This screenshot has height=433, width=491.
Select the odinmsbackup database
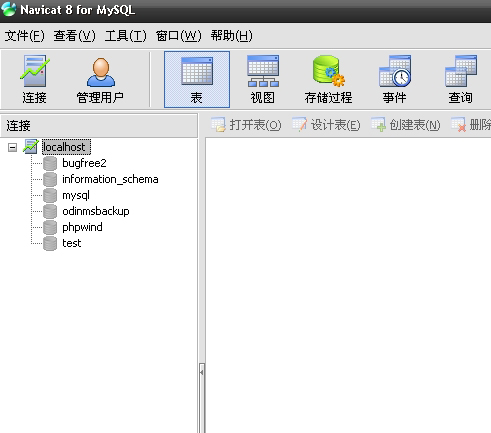[x=96, y=211]
